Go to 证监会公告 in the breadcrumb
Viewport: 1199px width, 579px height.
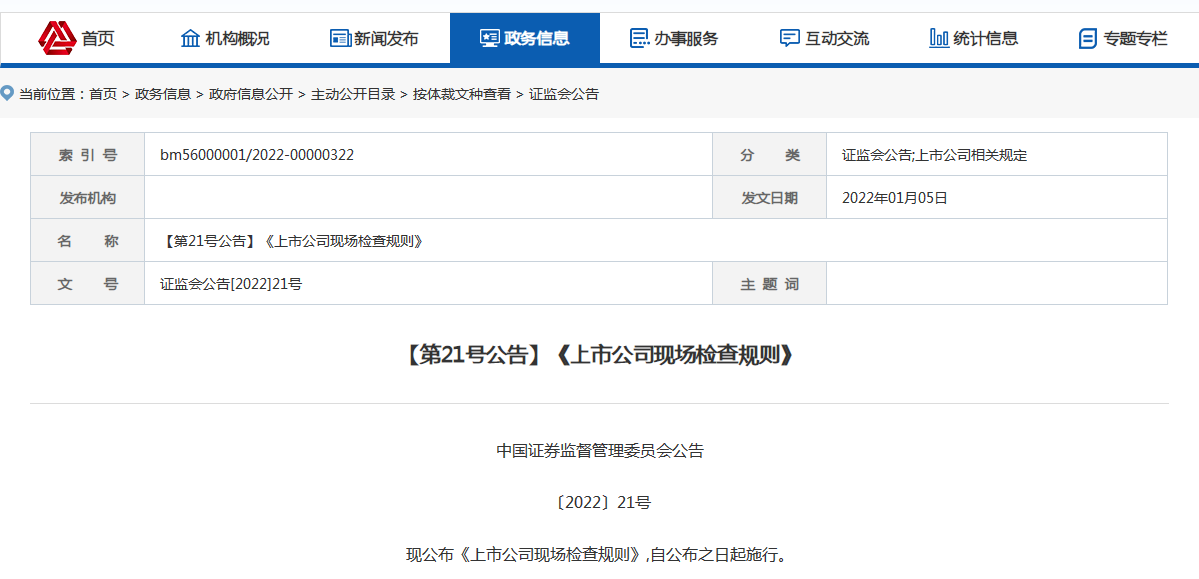click(564, 95)
